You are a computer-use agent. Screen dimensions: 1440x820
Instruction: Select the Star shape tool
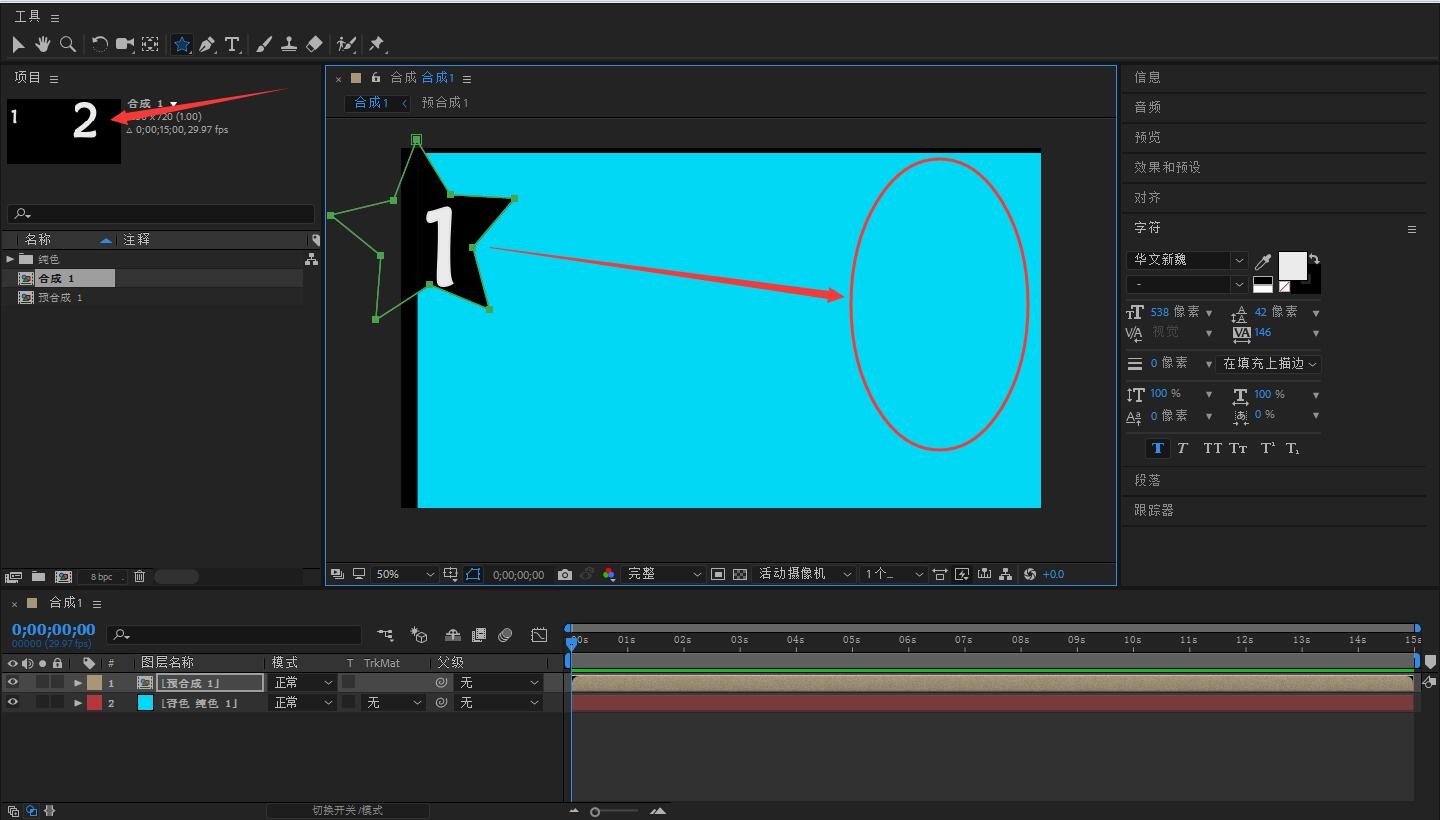coord(182,44)
